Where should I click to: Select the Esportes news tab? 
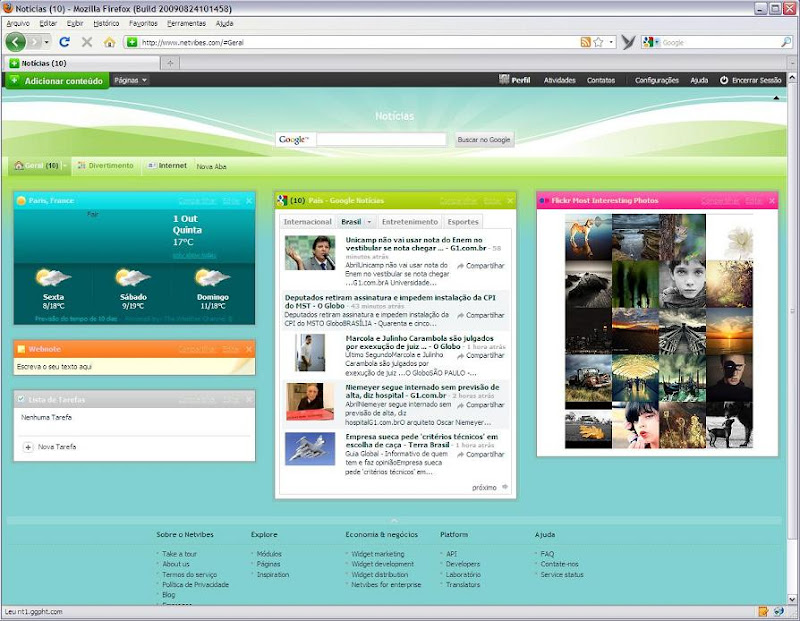[x=463, y=222]
